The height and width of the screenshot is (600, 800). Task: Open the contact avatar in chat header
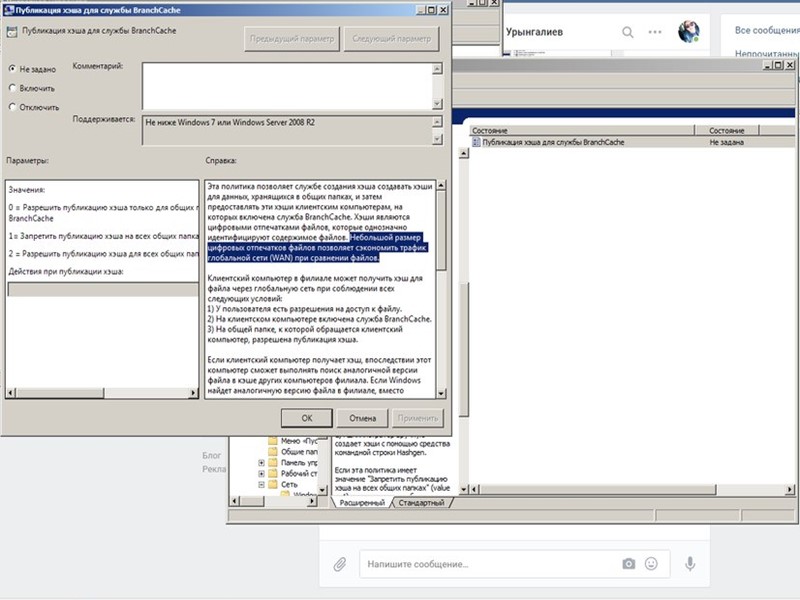(x=688, y=32)
